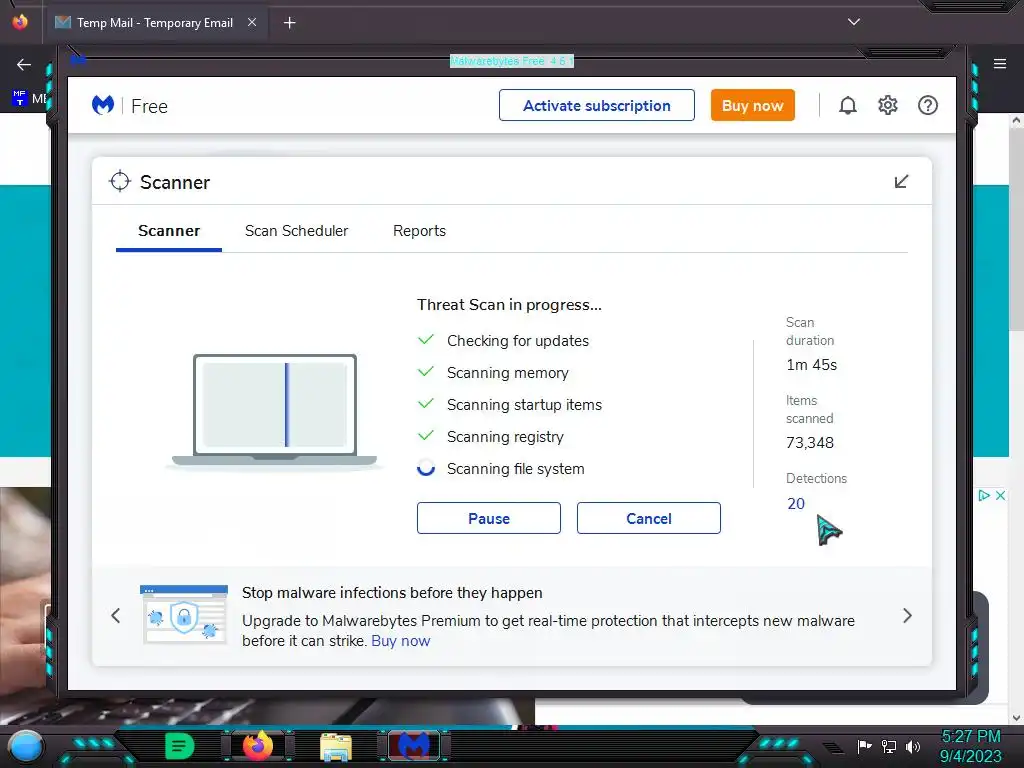Screen dimensions: 1024x768
Task: Show the previous promo banner
Action: 116,615
